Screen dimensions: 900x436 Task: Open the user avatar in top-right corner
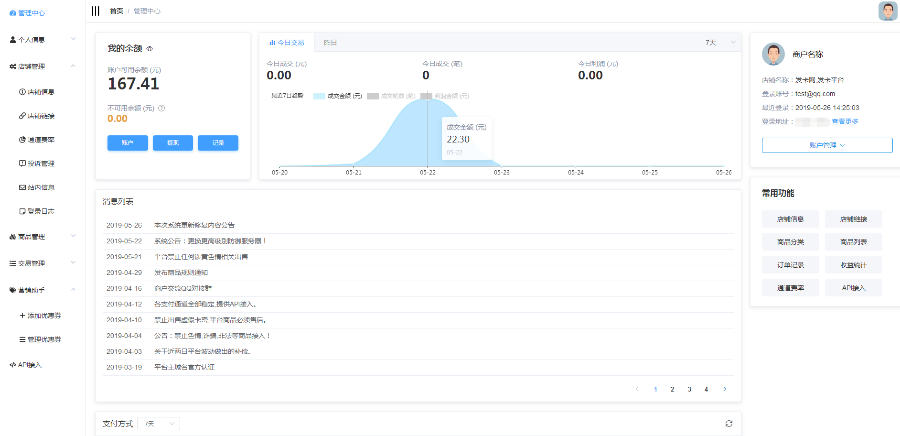(x=887, y=11)
